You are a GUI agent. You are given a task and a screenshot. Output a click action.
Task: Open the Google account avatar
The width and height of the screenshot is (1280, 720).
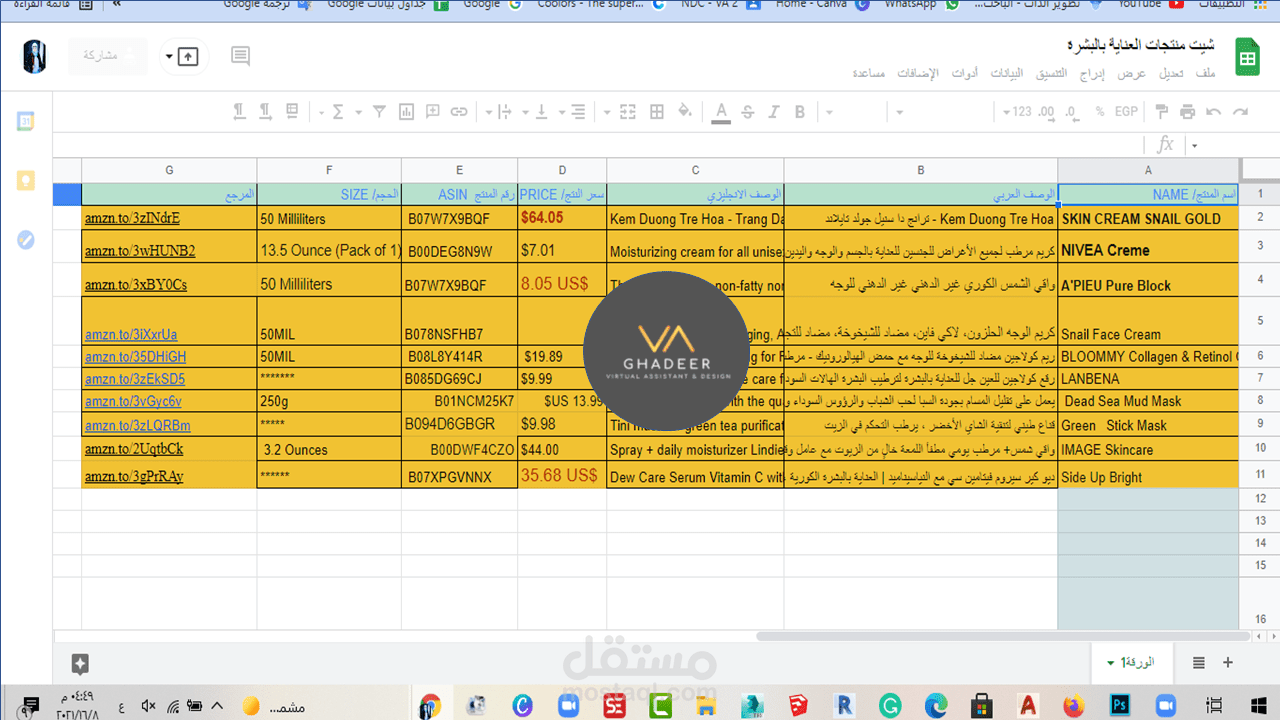pos(35,57)
